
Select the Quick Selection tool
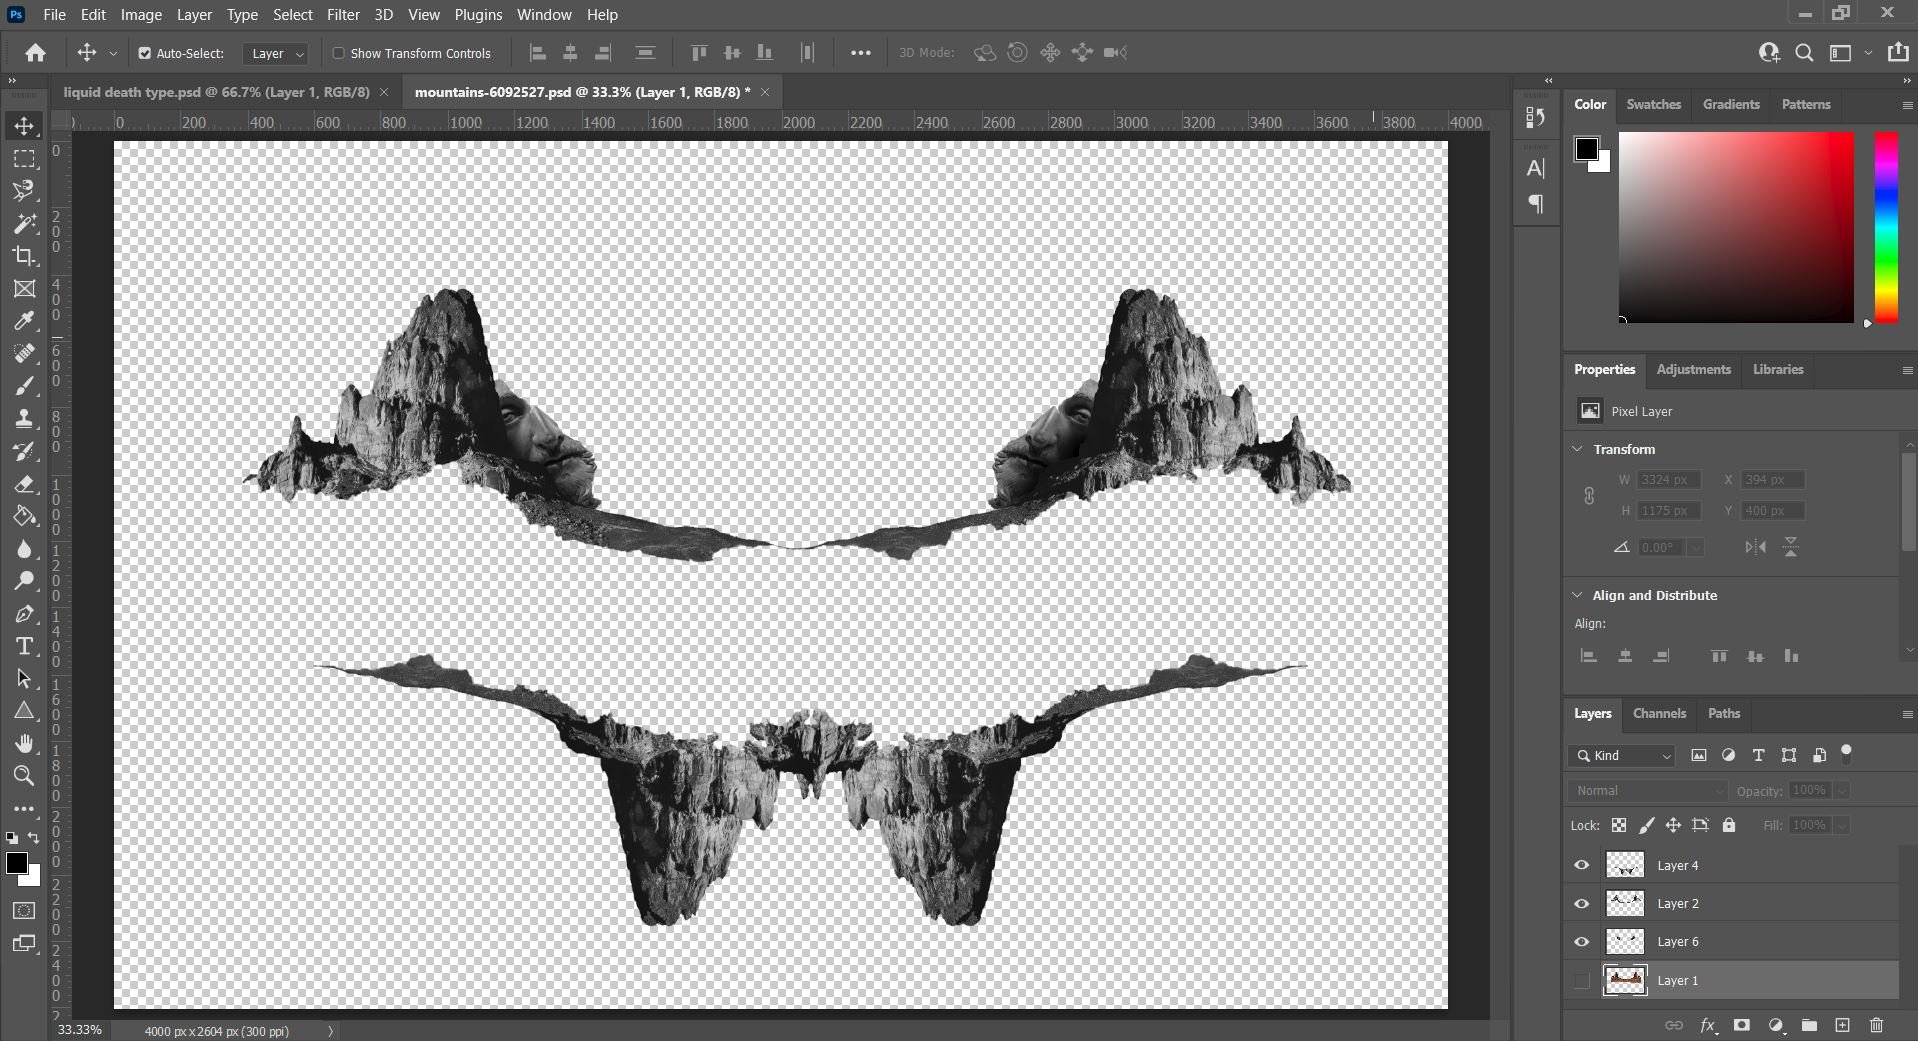[x=24, y=191]
